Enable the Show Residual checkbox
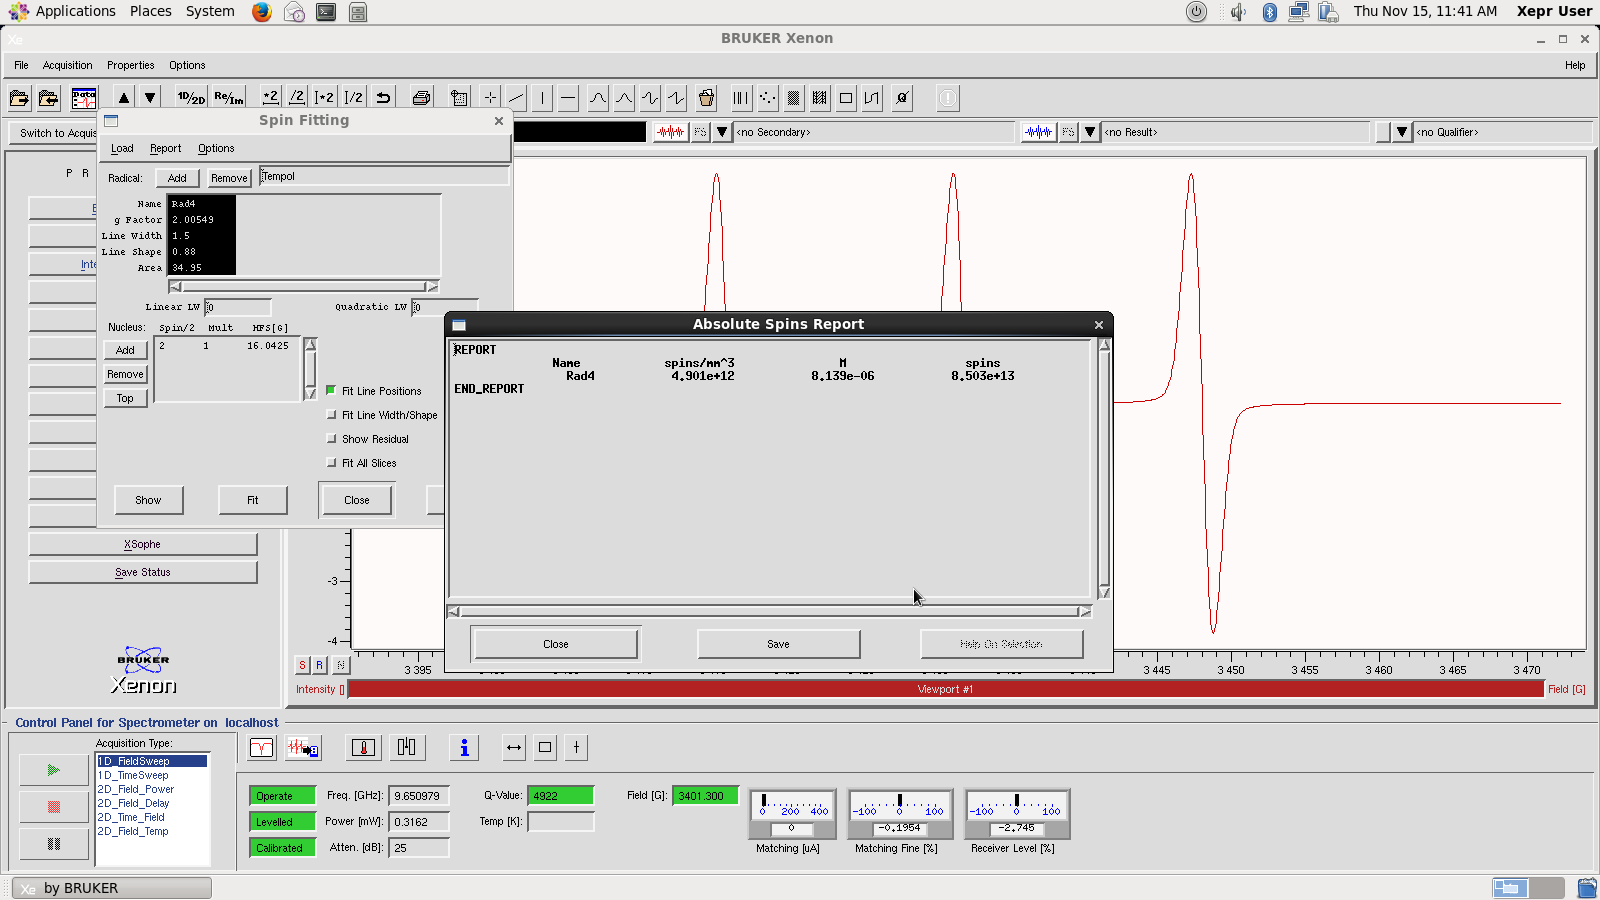Screen dimensions: 1600x900 point(331,439)
